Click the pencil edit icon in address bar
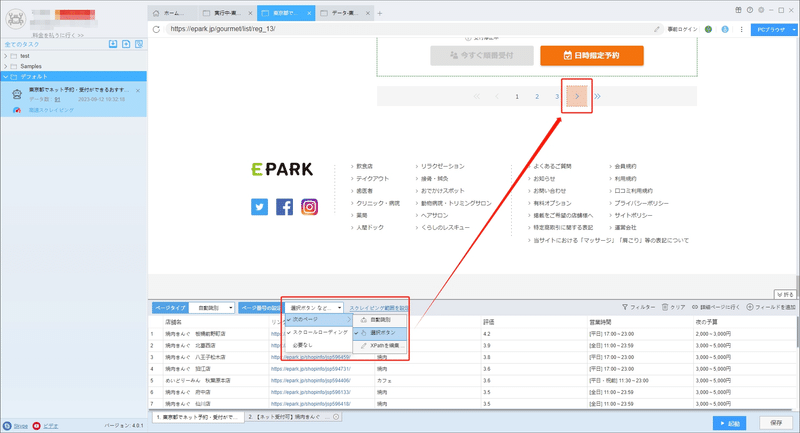Image resolution: width=800 pixels, height=433 pixels. 657,29
